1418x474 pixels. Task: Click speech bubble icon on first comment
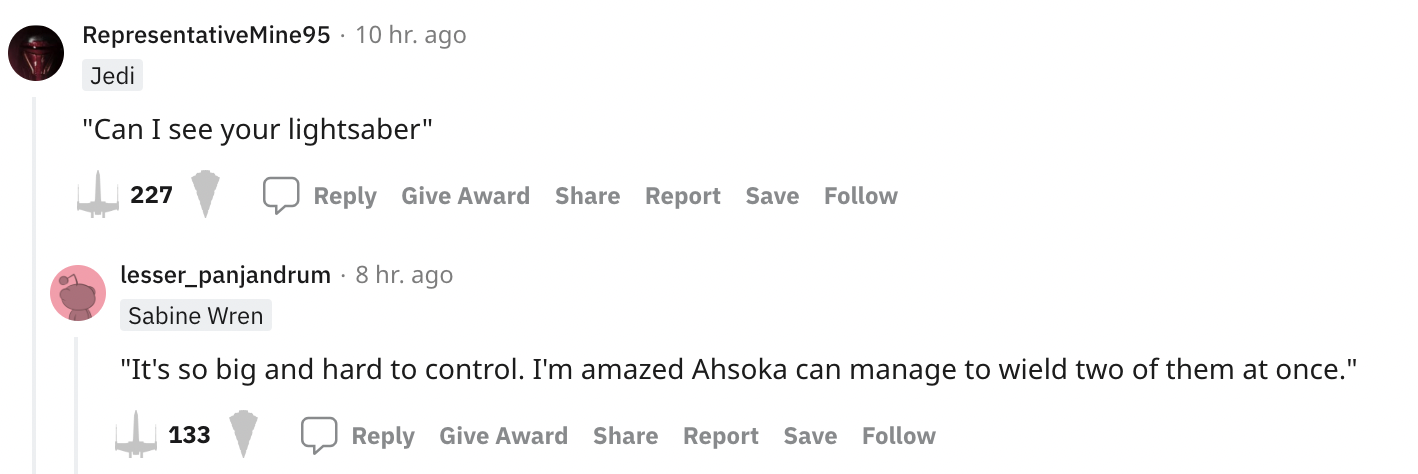click(282, 195)
